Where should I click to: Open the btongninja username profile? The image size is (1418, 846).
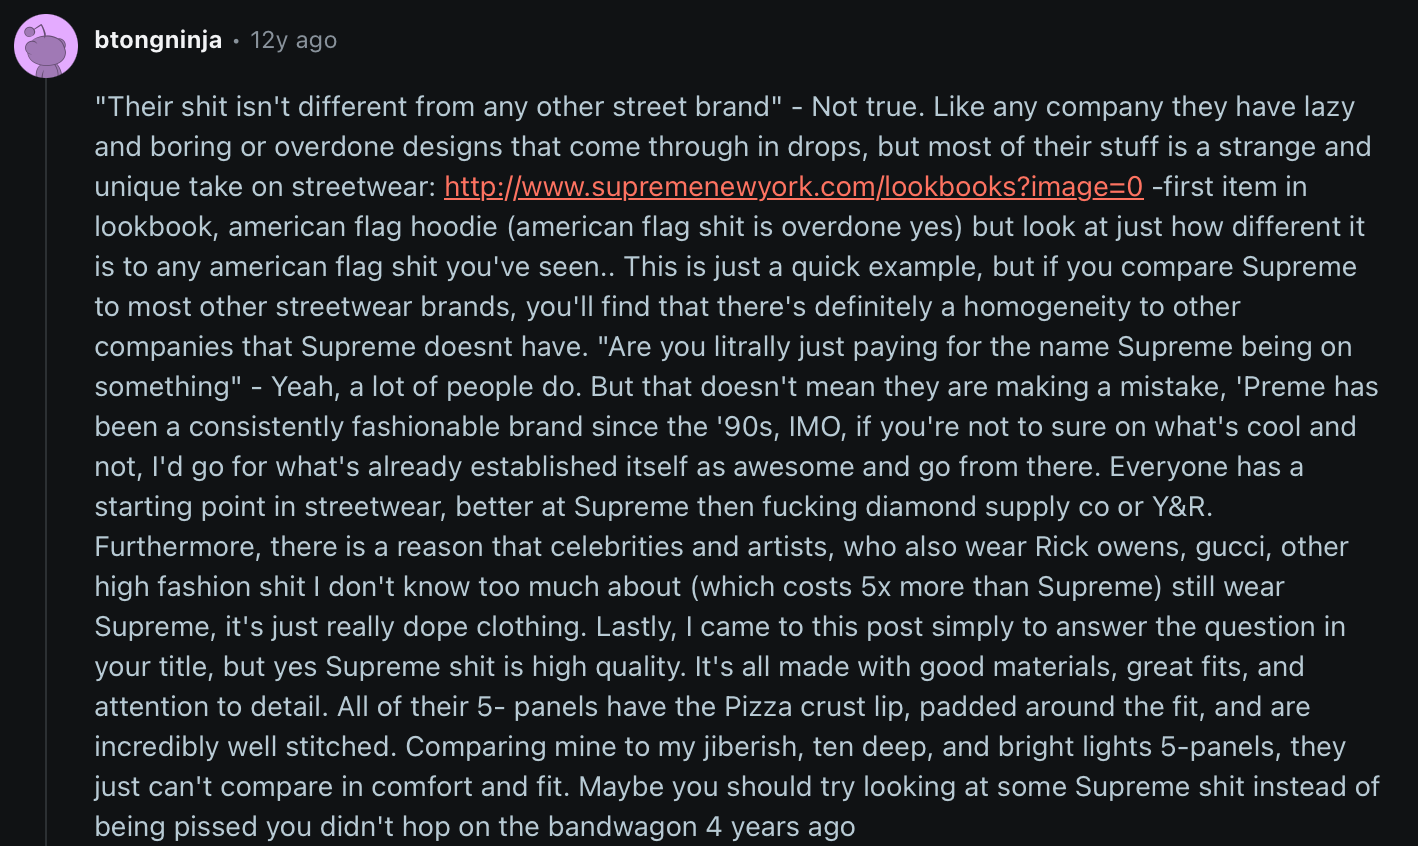[x=158, y=40]
